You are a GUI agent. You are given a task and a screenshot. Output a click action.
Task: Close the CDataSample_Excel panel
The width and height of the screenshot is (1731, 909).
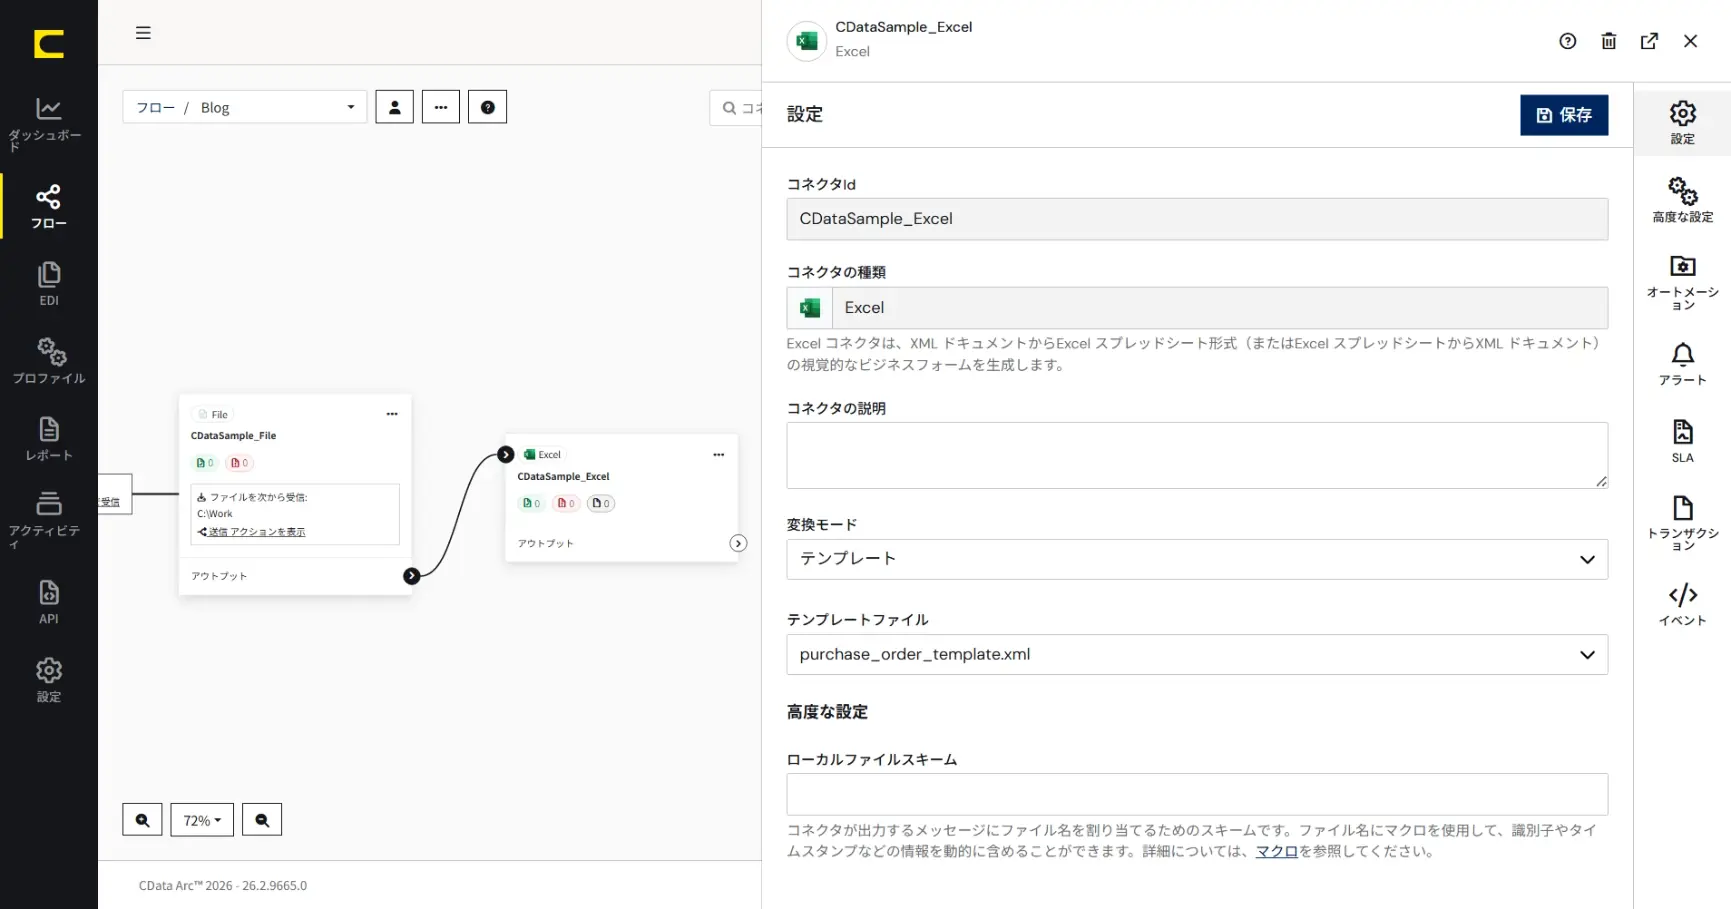(1691, 41)
